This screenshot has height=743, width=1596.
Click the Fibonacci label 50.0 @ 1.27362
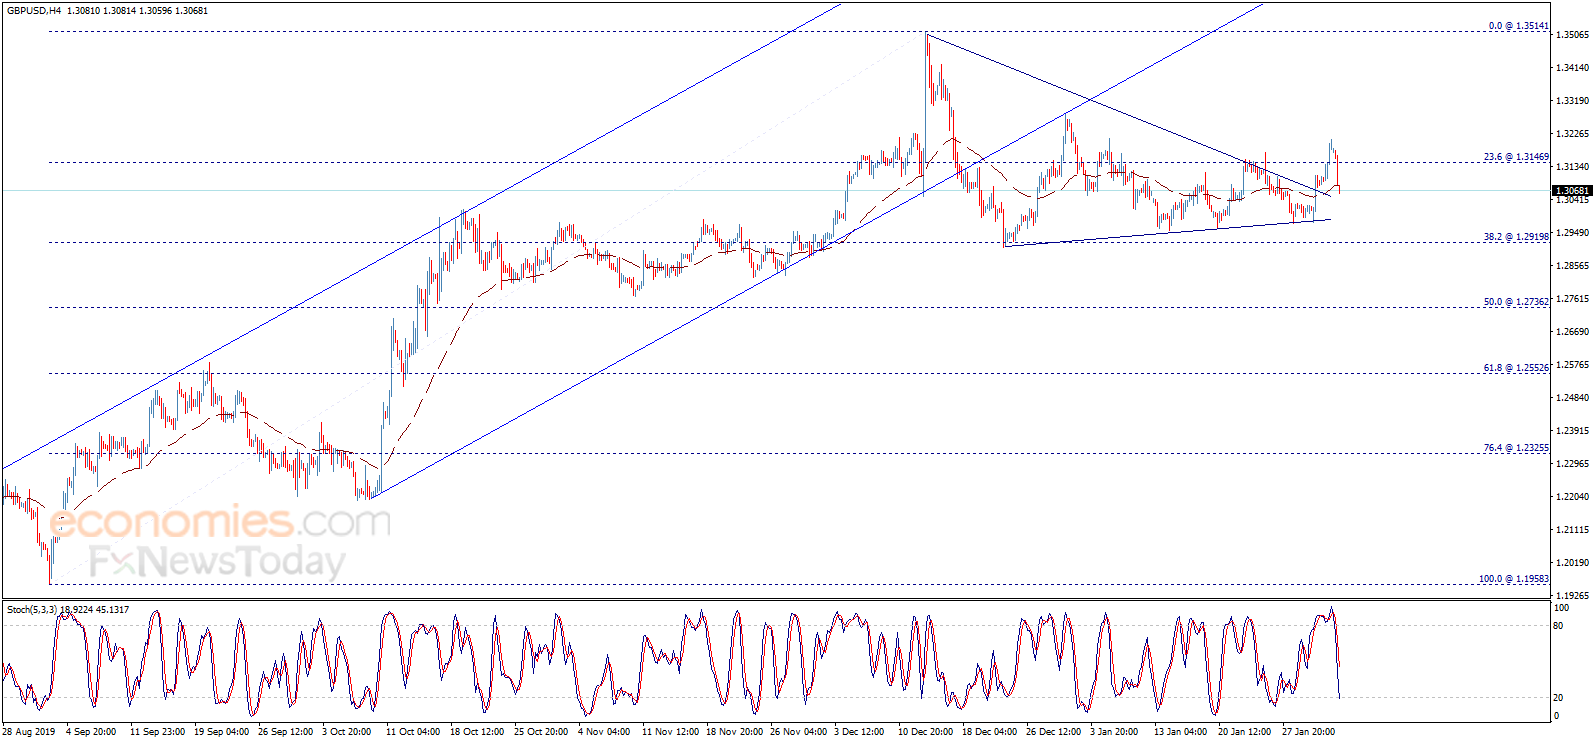coord(1516,302)
